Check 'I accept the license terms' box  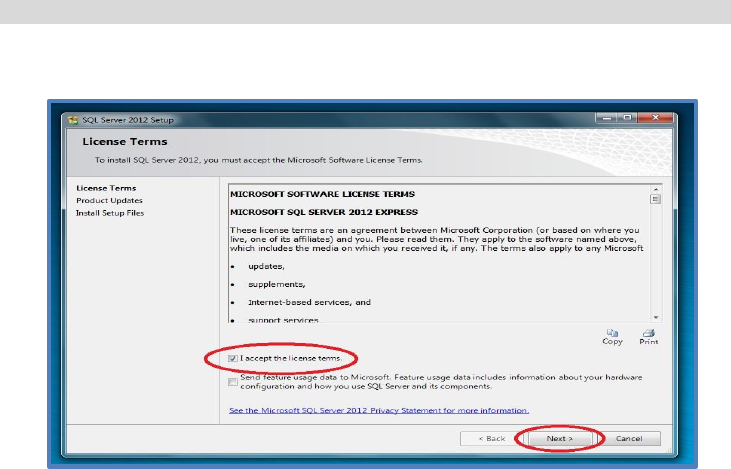click(x=233, y=359)
